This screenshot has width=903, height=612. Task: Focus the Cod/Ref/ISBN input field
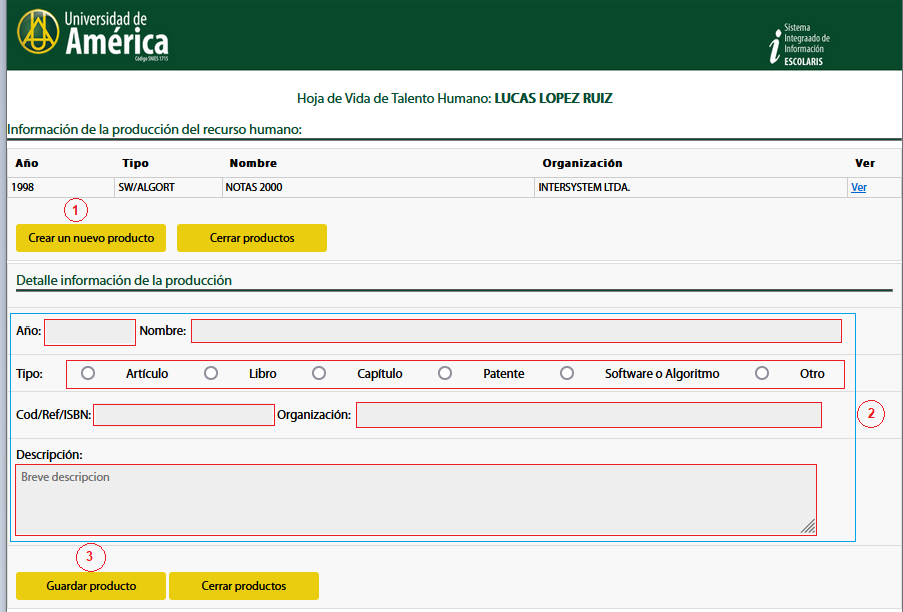pyautogui.click(x=184, y=415)
